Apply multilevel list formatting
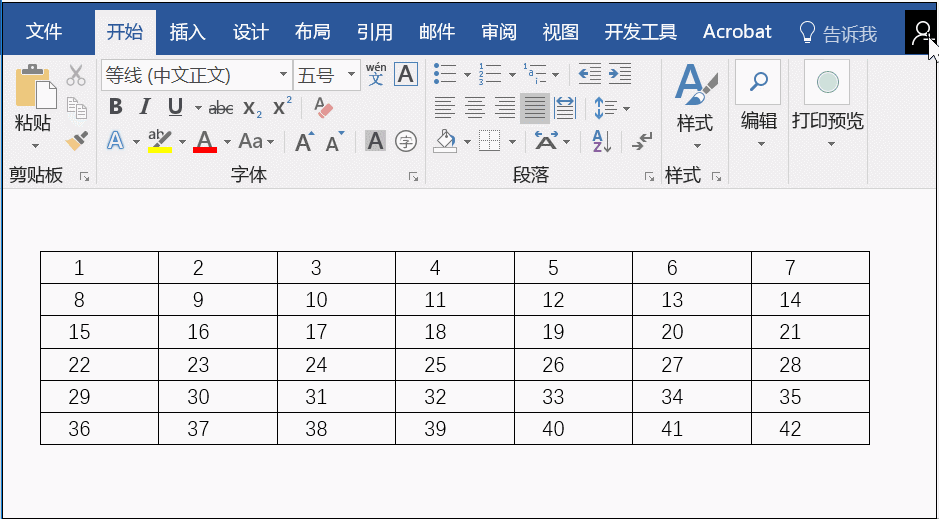 (535, 74)
